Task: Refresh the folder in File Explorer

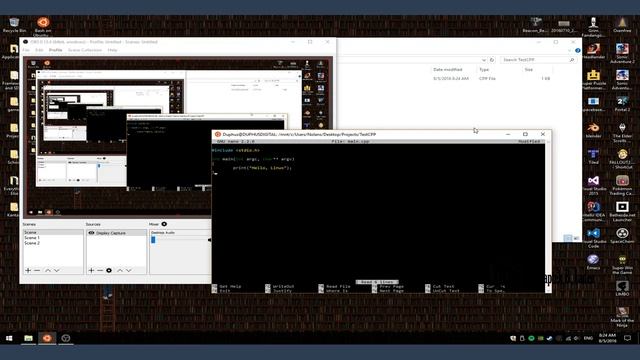Action: click(x=492, y=60)
